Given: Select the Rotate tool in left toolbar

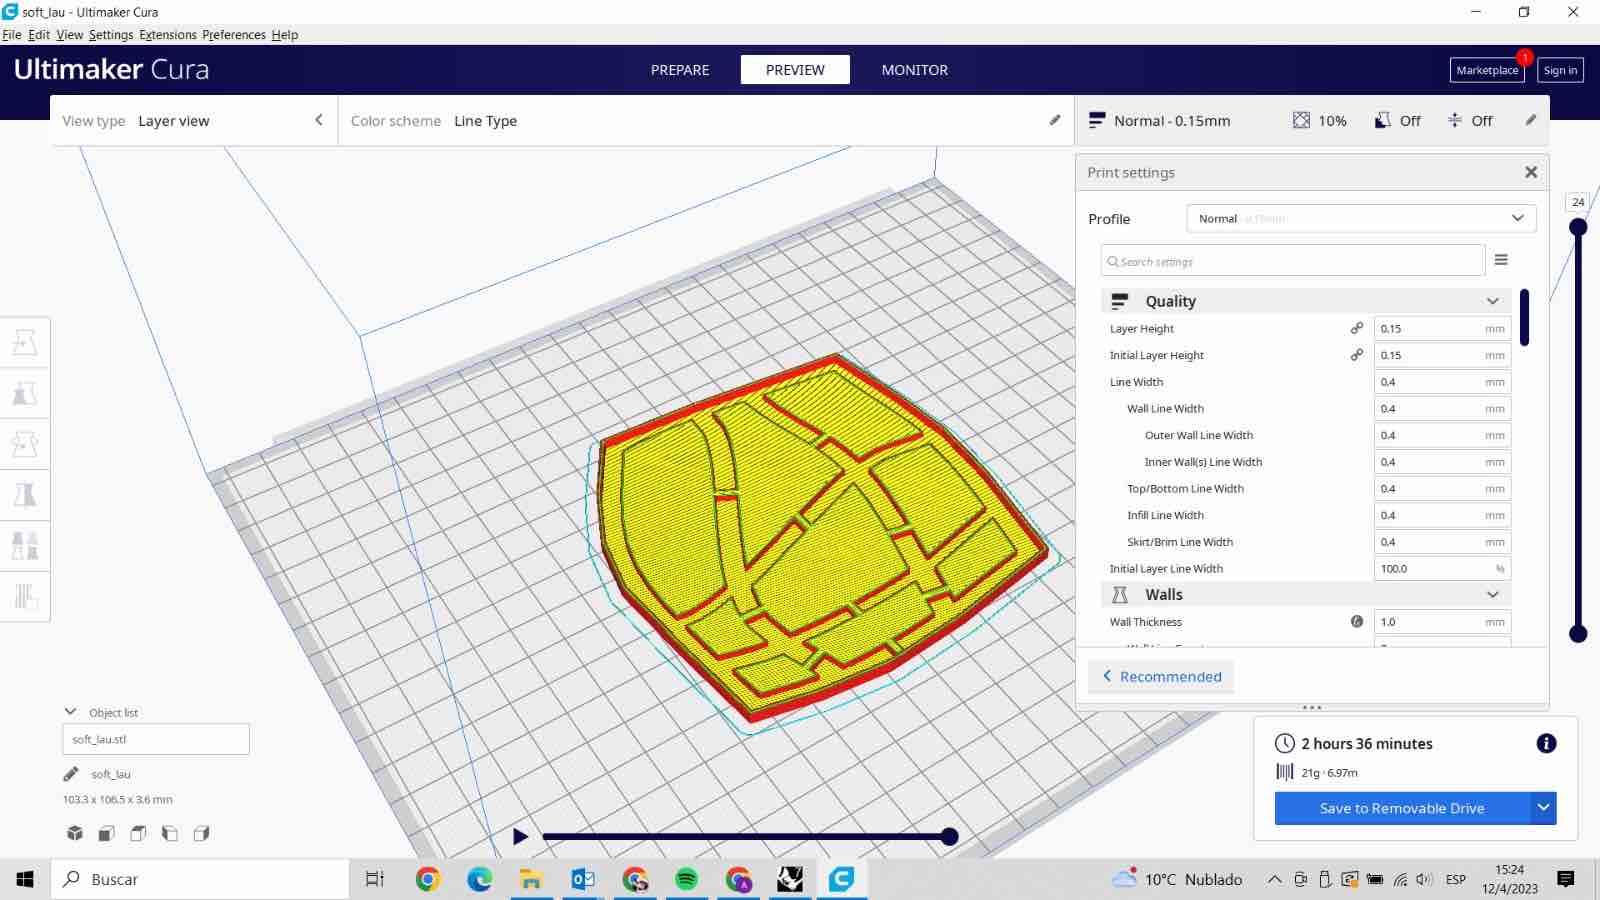Looking at the screenshot, I should (25, 444).
